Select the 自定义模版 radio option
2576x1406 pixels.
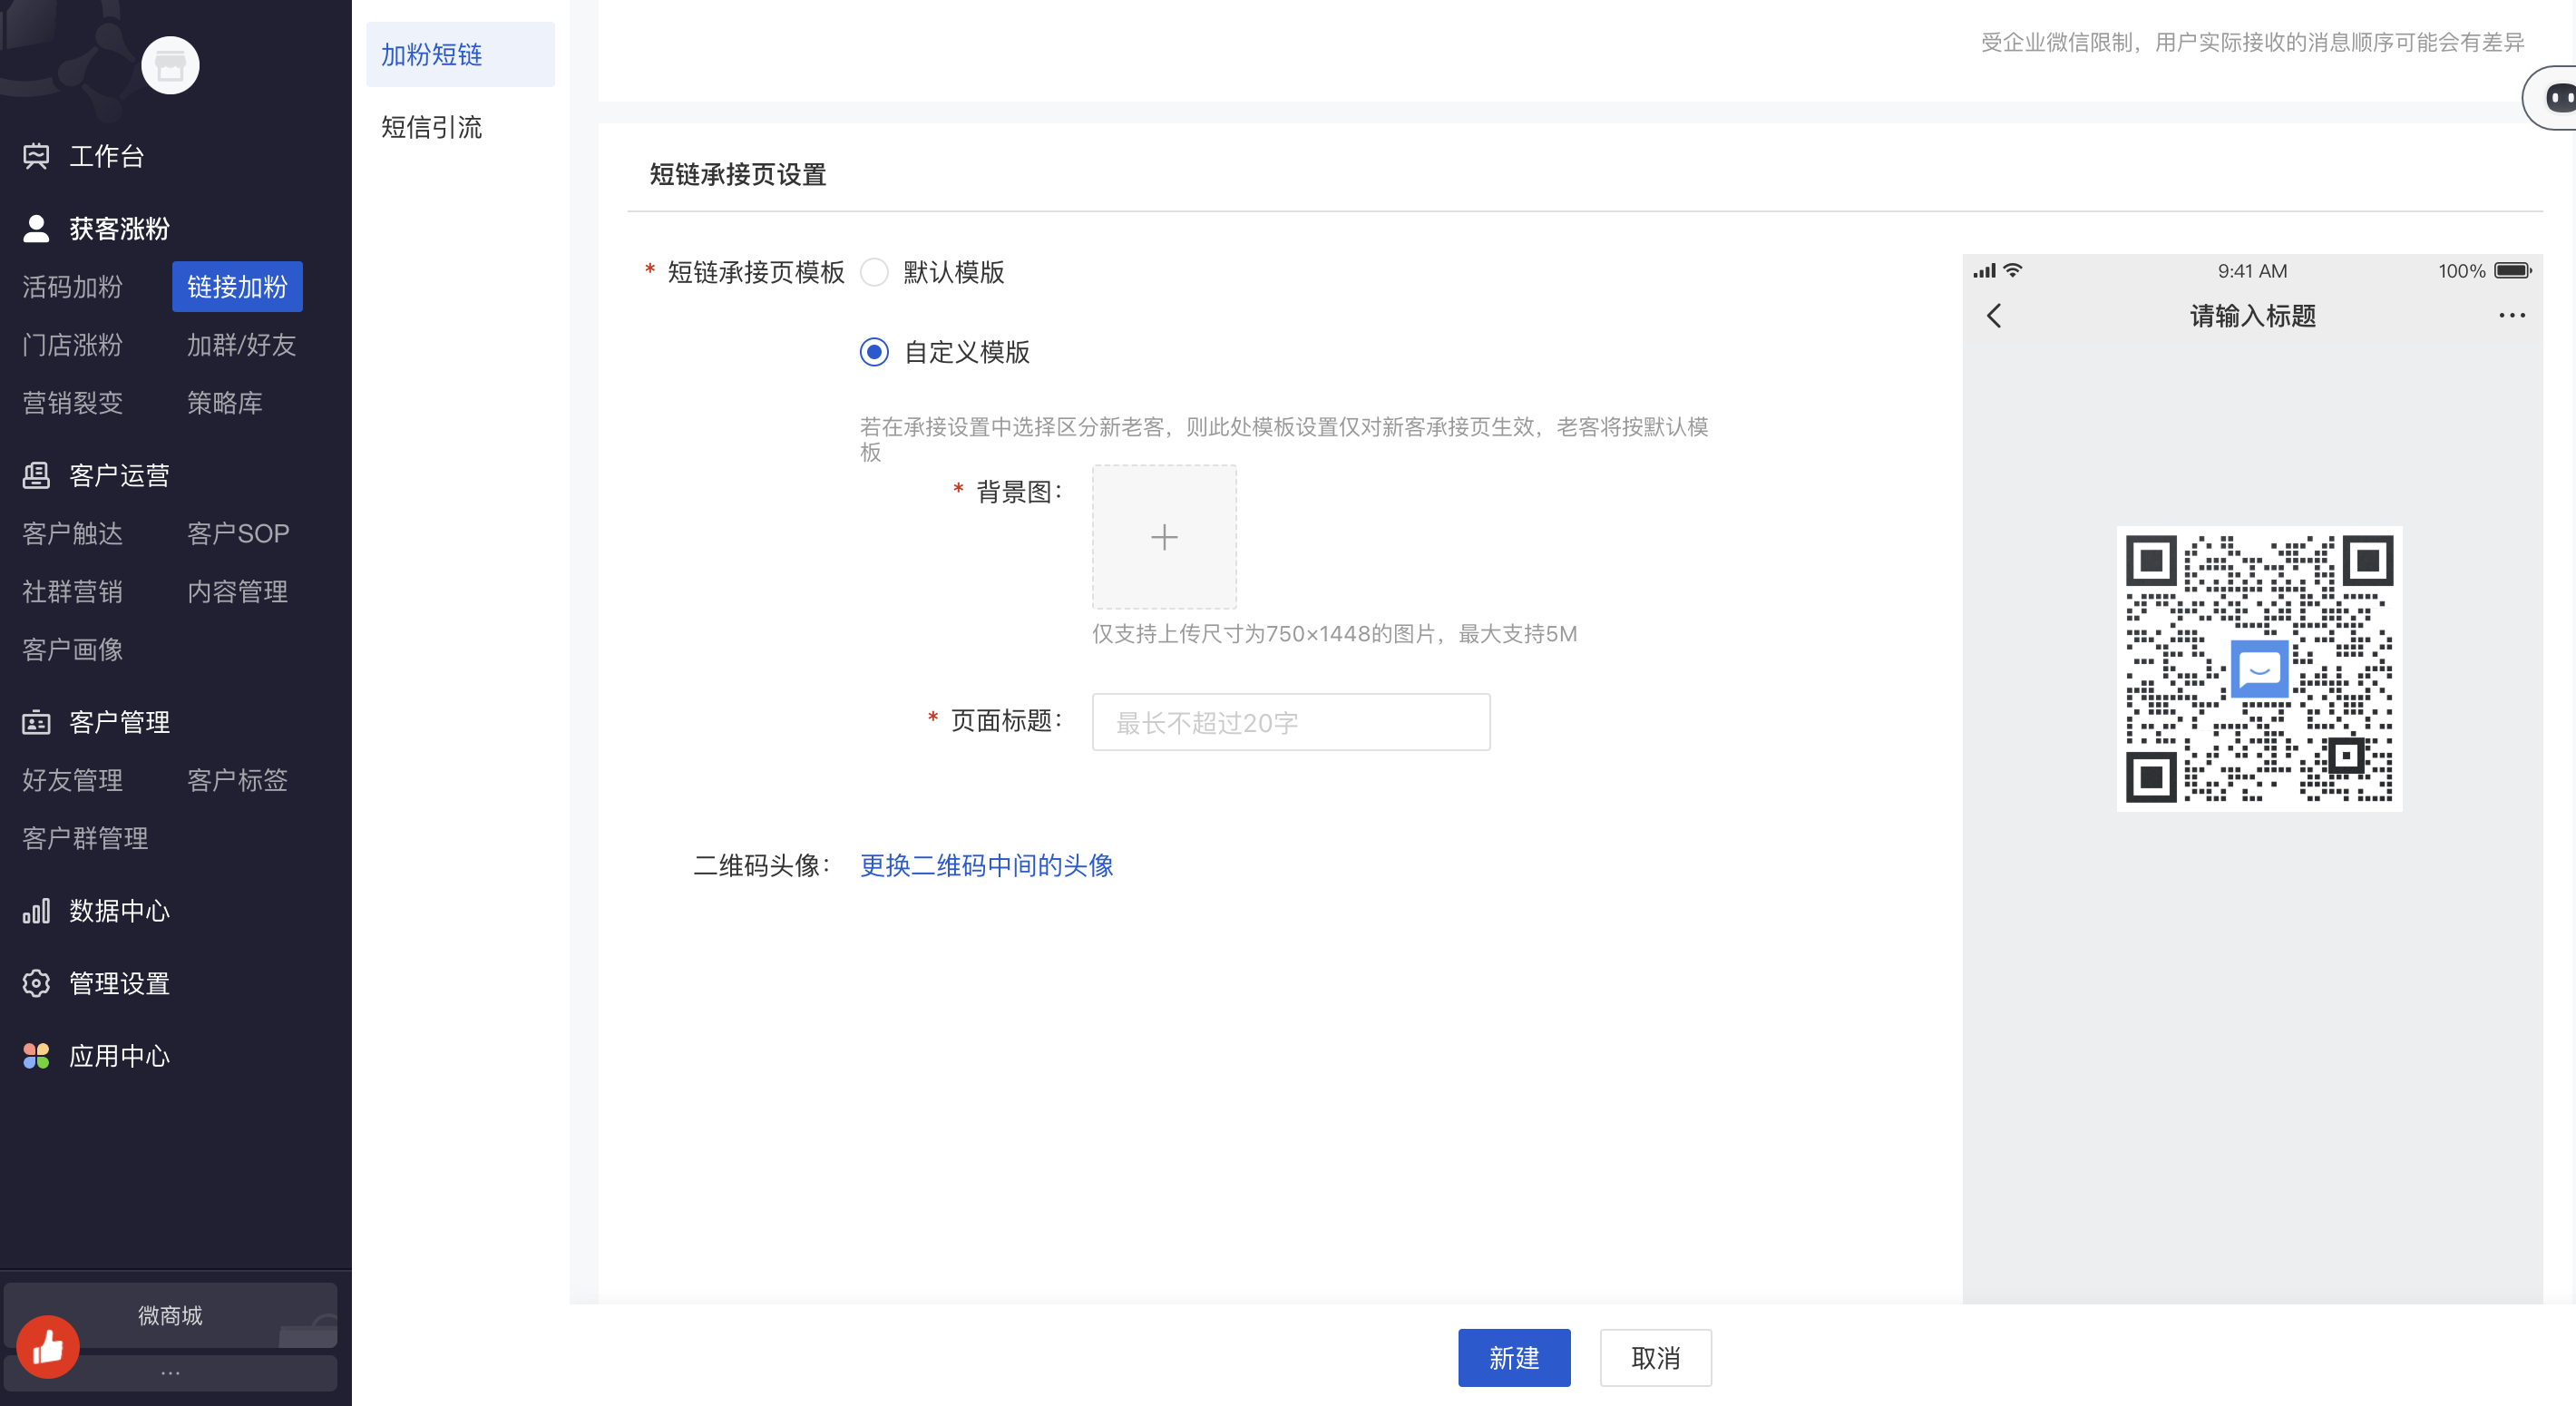click(x=874, y=352)
